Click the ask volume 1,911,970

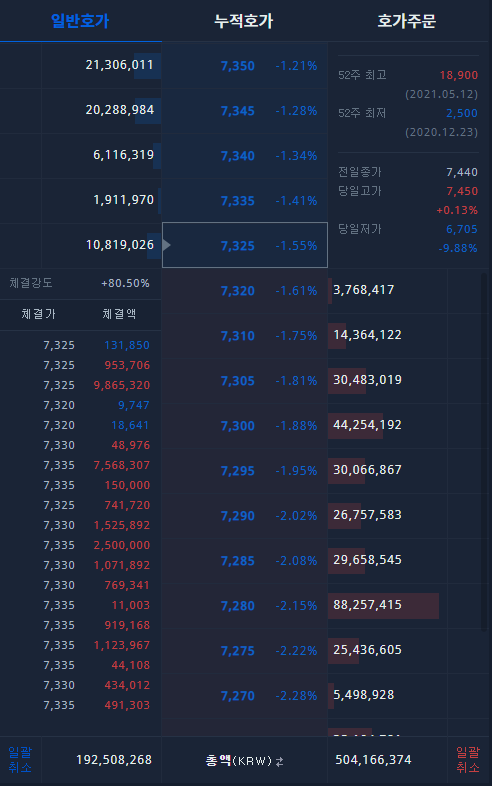[x=123, y=201]
